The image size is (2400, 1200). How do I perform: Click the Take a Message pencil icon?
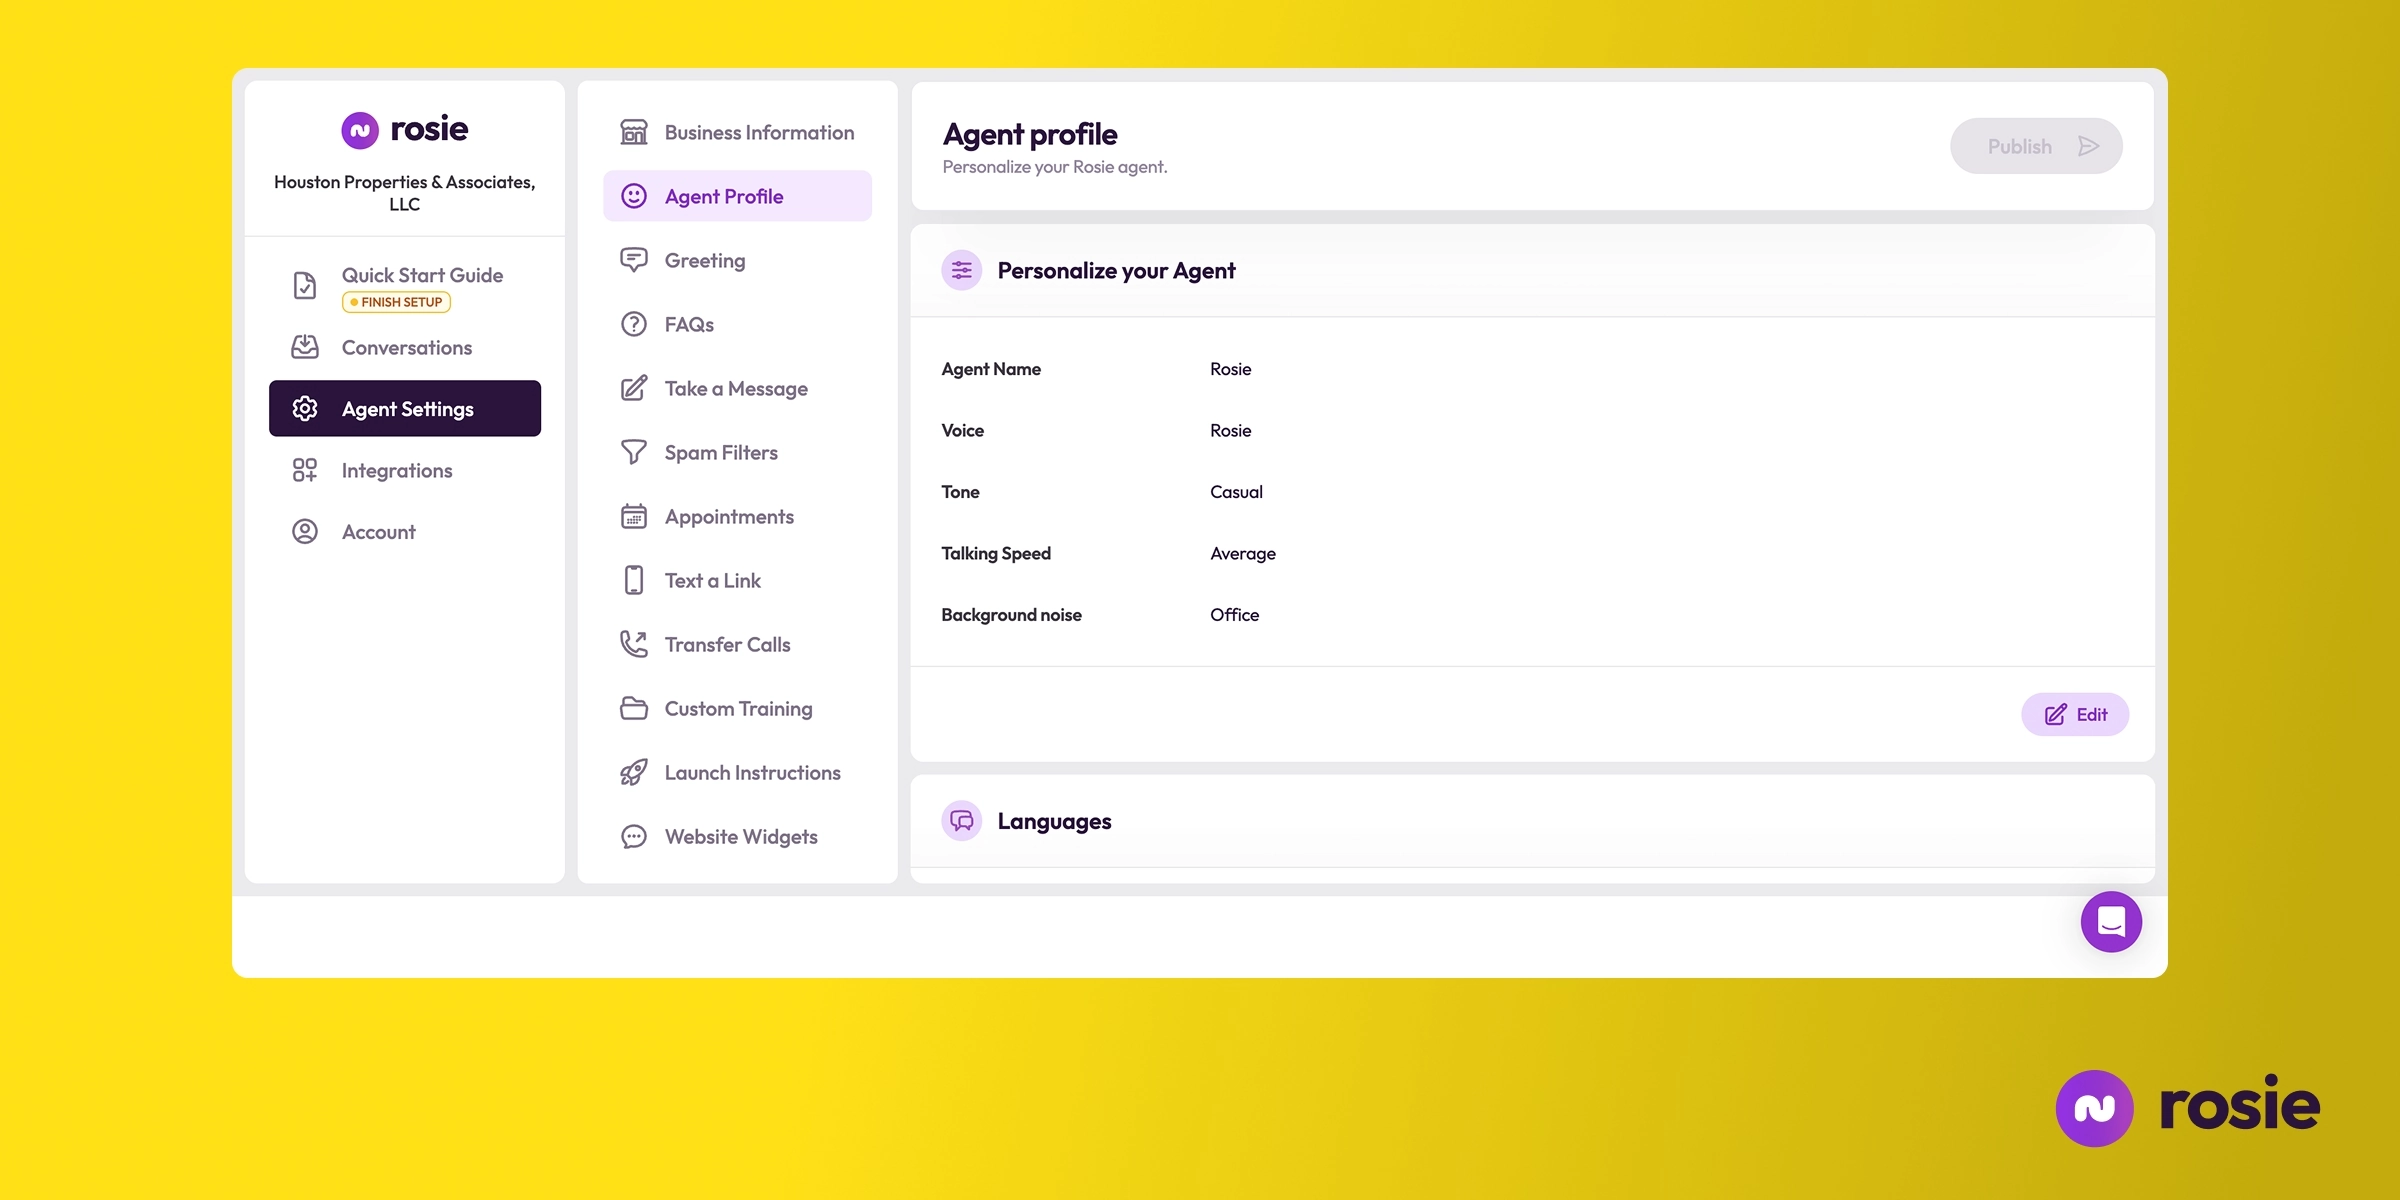[634, 388]
